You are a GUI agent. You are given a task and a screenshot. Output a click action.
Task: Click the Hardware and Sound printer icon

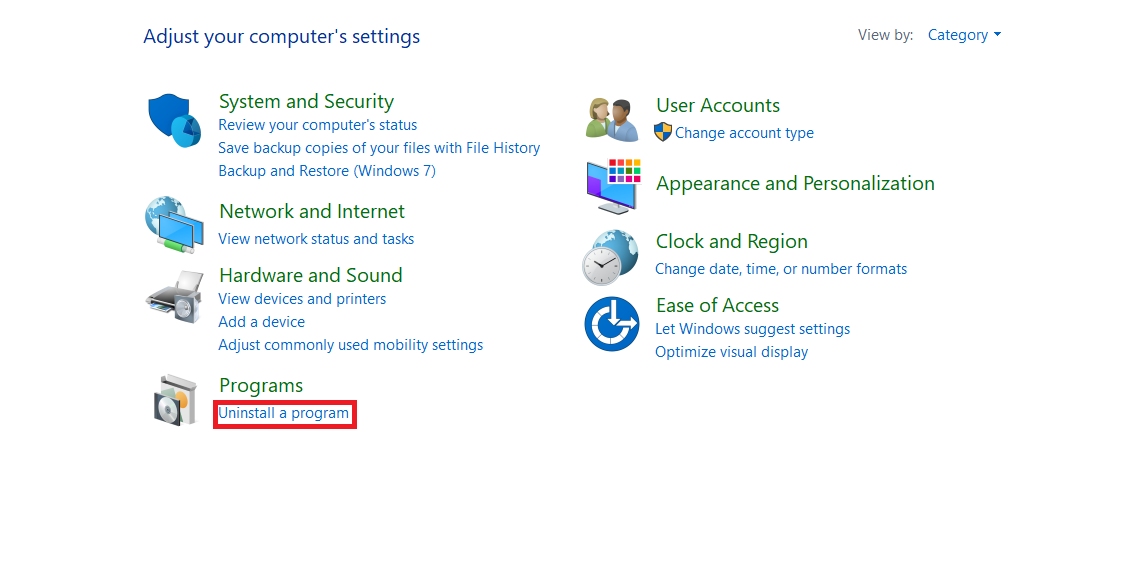[x=175, y=296]
